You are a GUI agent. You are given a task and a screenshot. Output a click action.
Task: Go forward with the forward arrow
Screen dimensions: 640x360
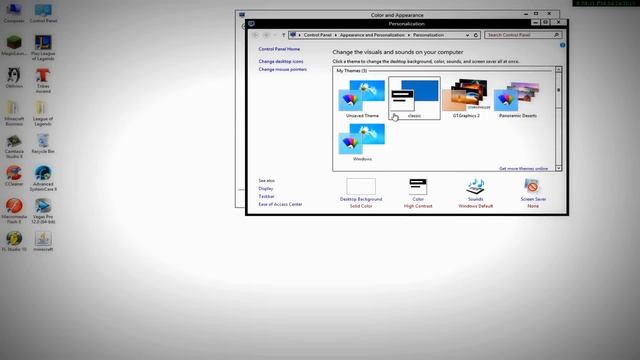[x=266, y=35]
